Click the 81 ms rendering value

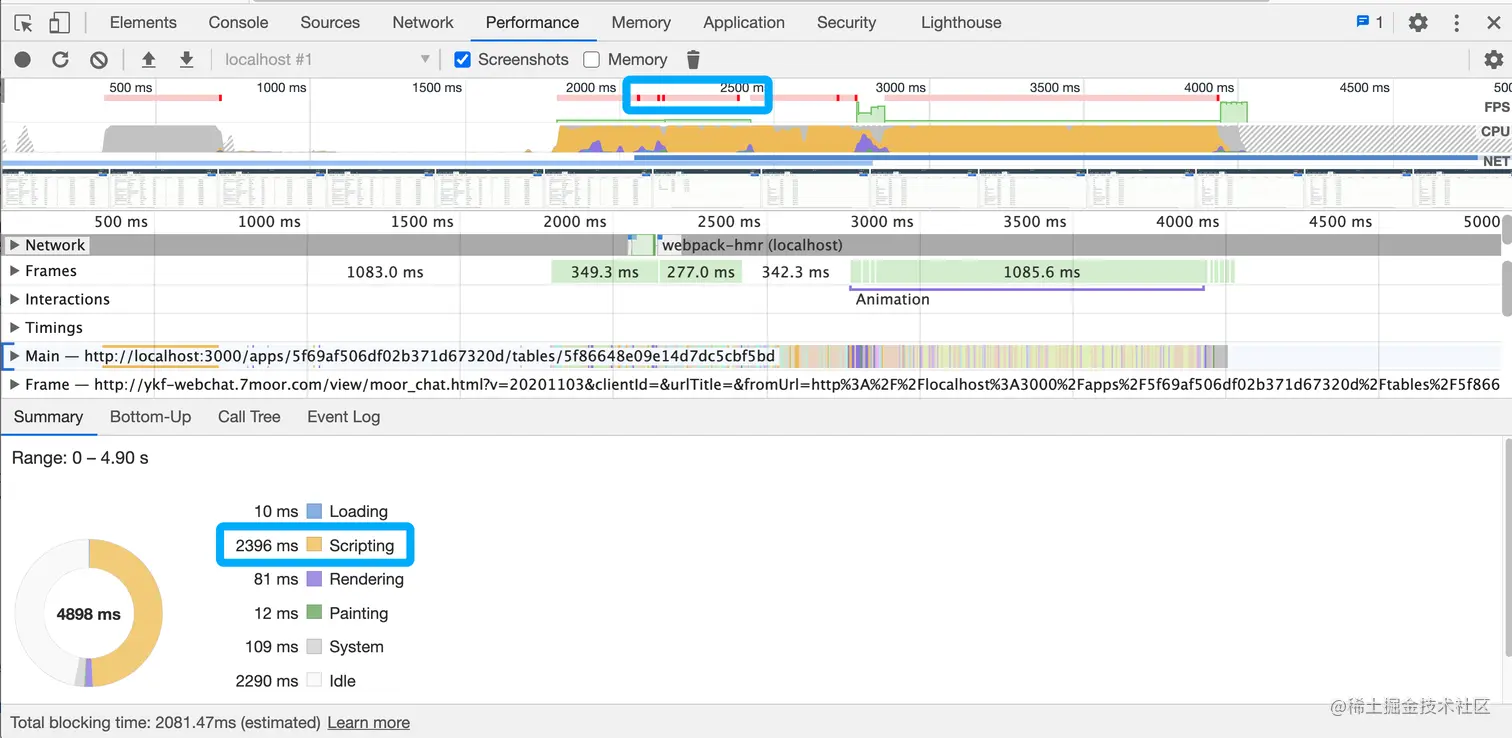(276, 579)
